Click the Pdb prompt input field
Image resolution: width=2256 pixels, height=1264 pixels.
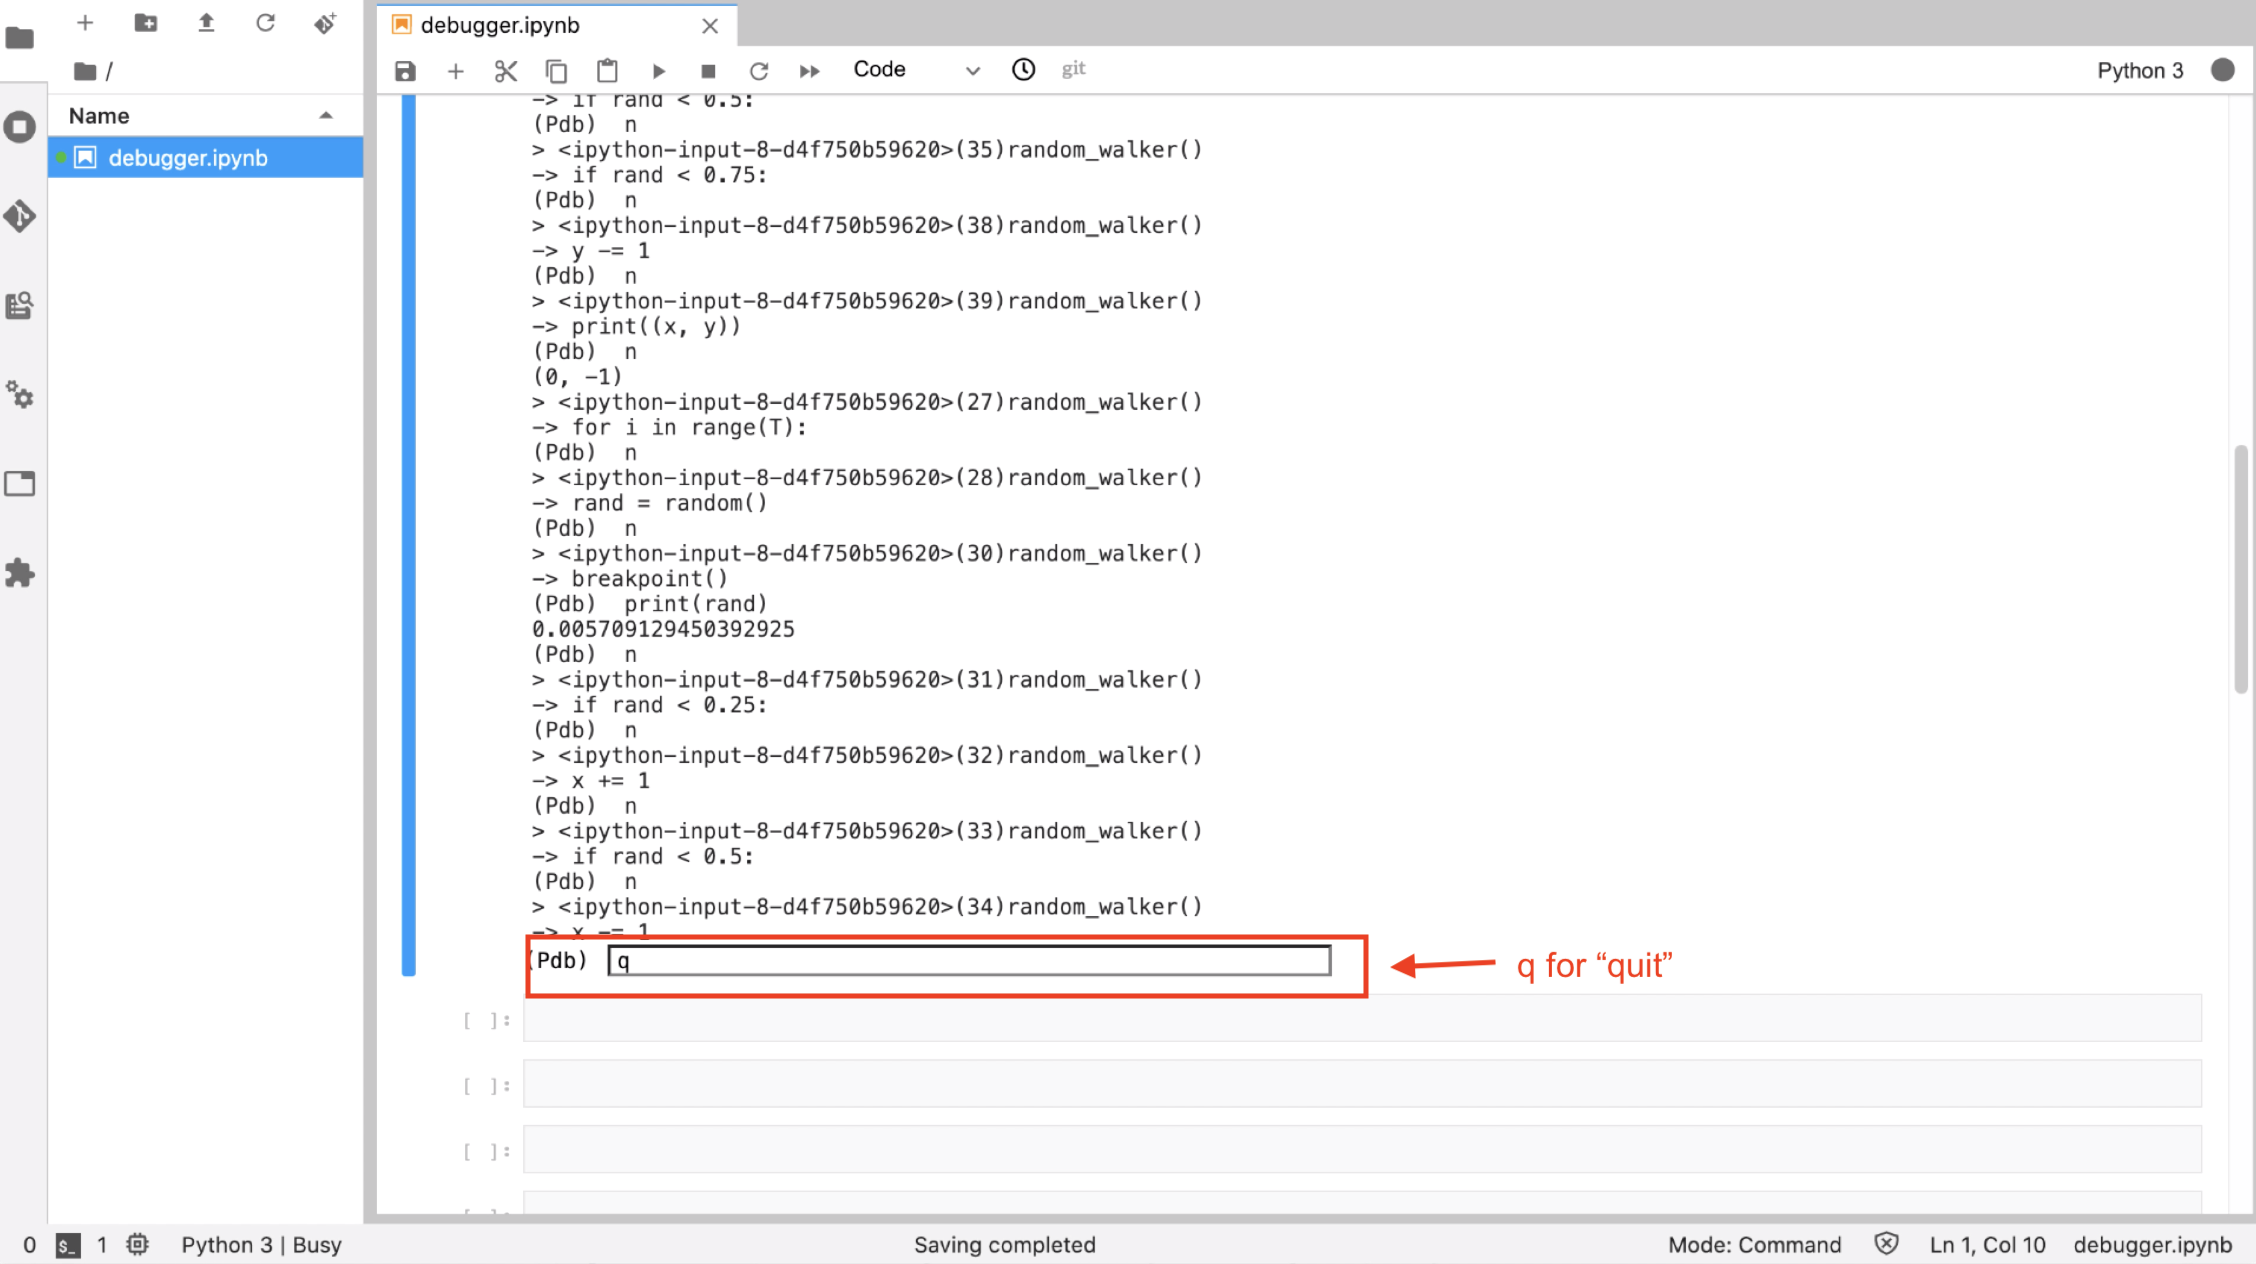point(968,961)
